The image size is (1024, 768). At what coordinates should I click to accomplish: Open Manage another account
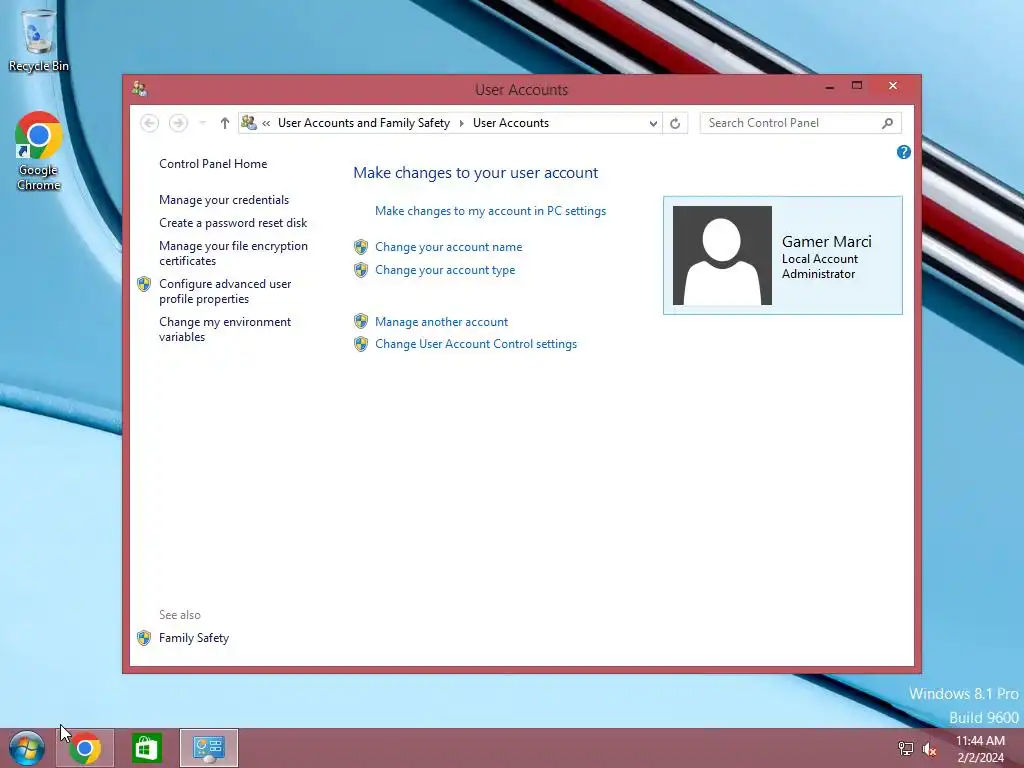(x=441, y=322)
